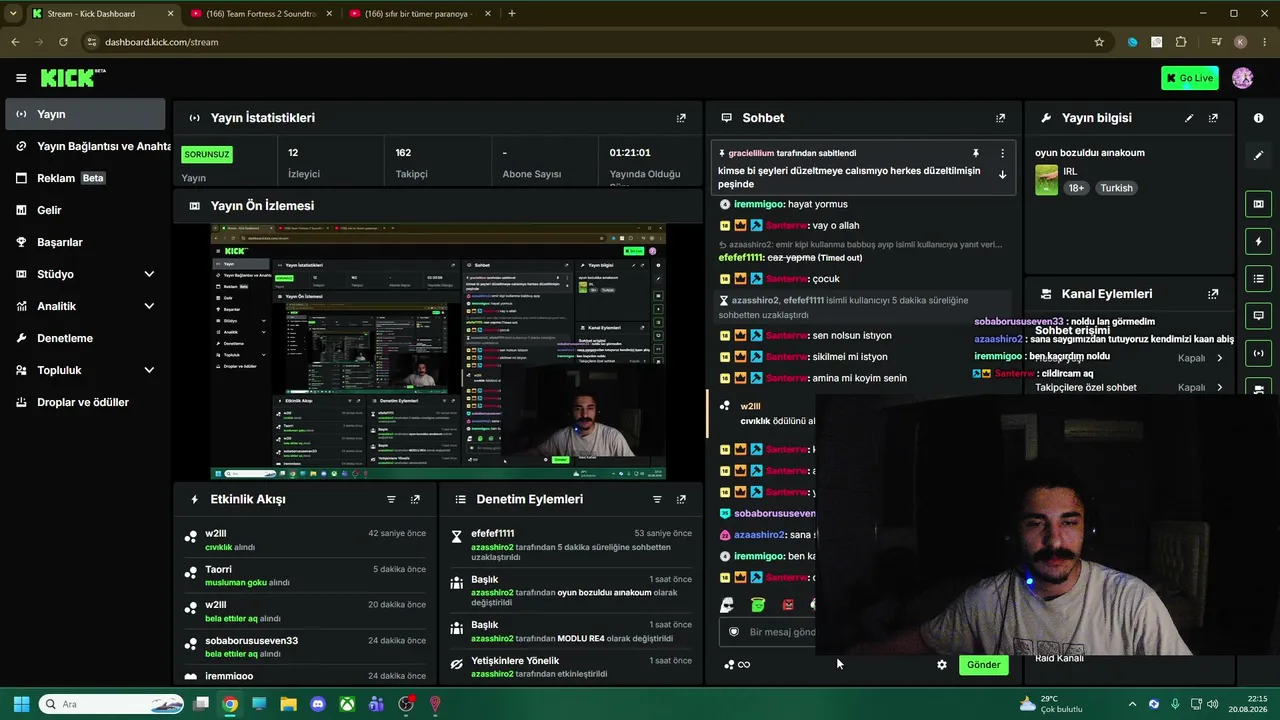
Task: Go to the Reklam Beta page
Action: coord(85,178)
